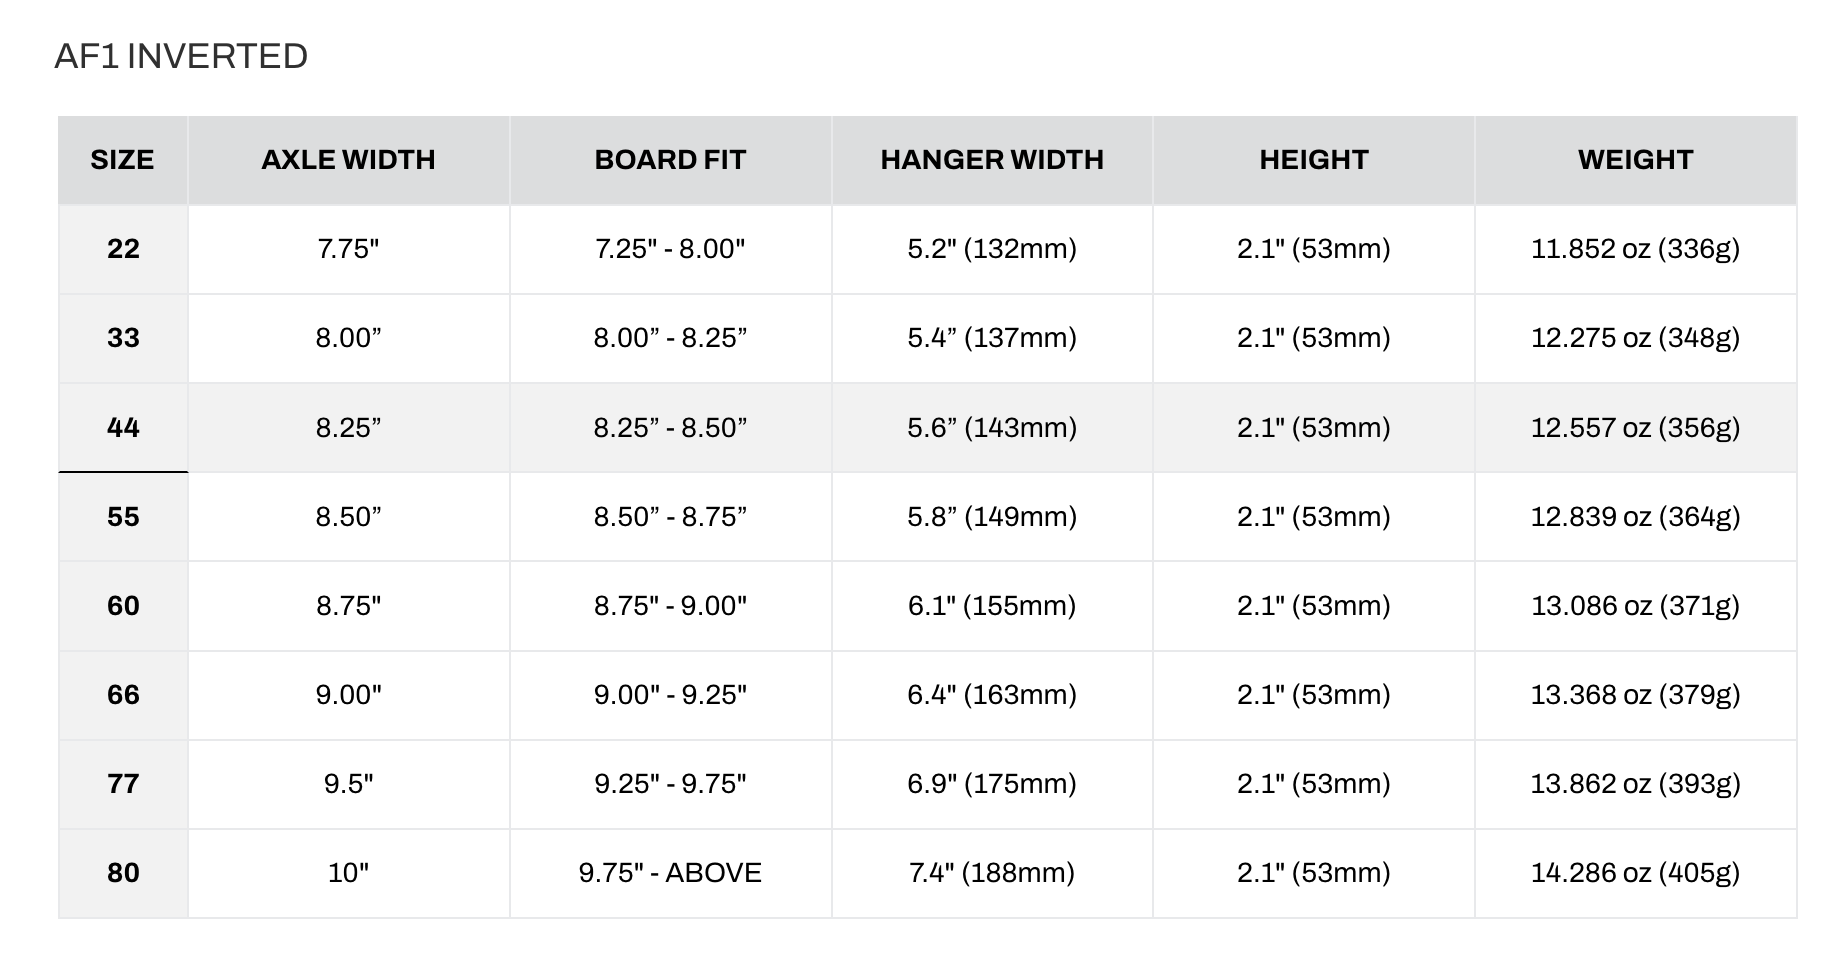This screenshot has height=970, width=1840.
Task: Click the 13.086 oz (371g) weight cell
Action: click(x=1636, y=606)
